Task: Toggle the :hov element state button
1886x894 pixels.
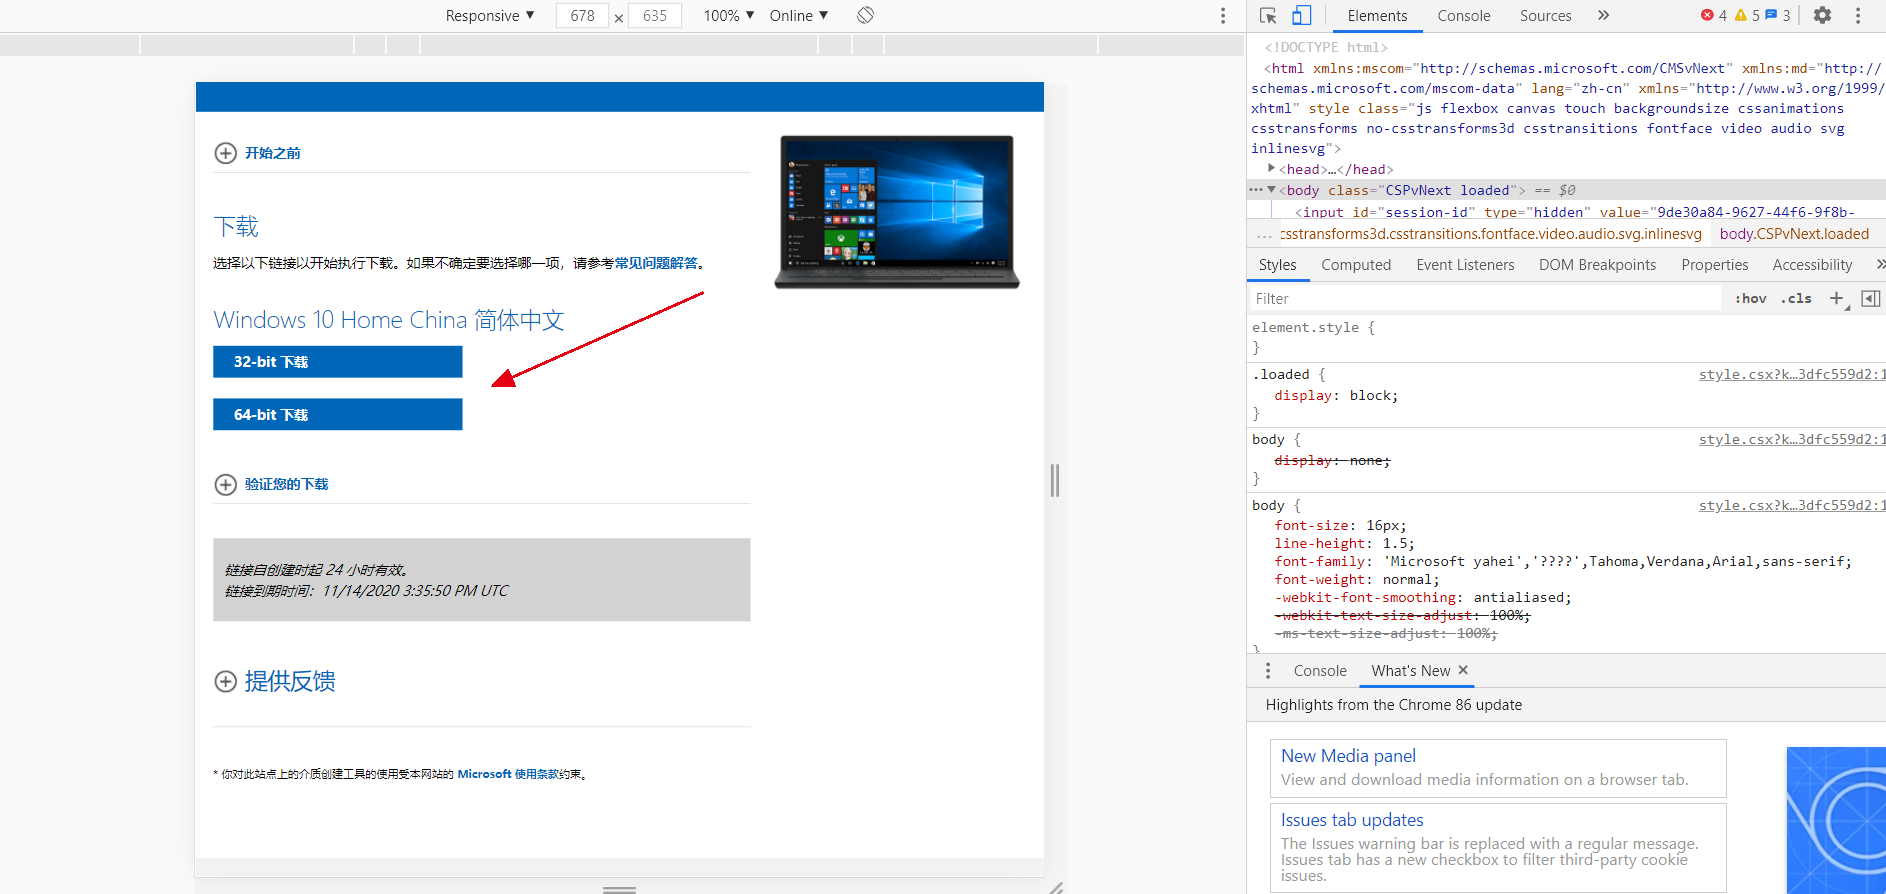Action: [1750, 298]
